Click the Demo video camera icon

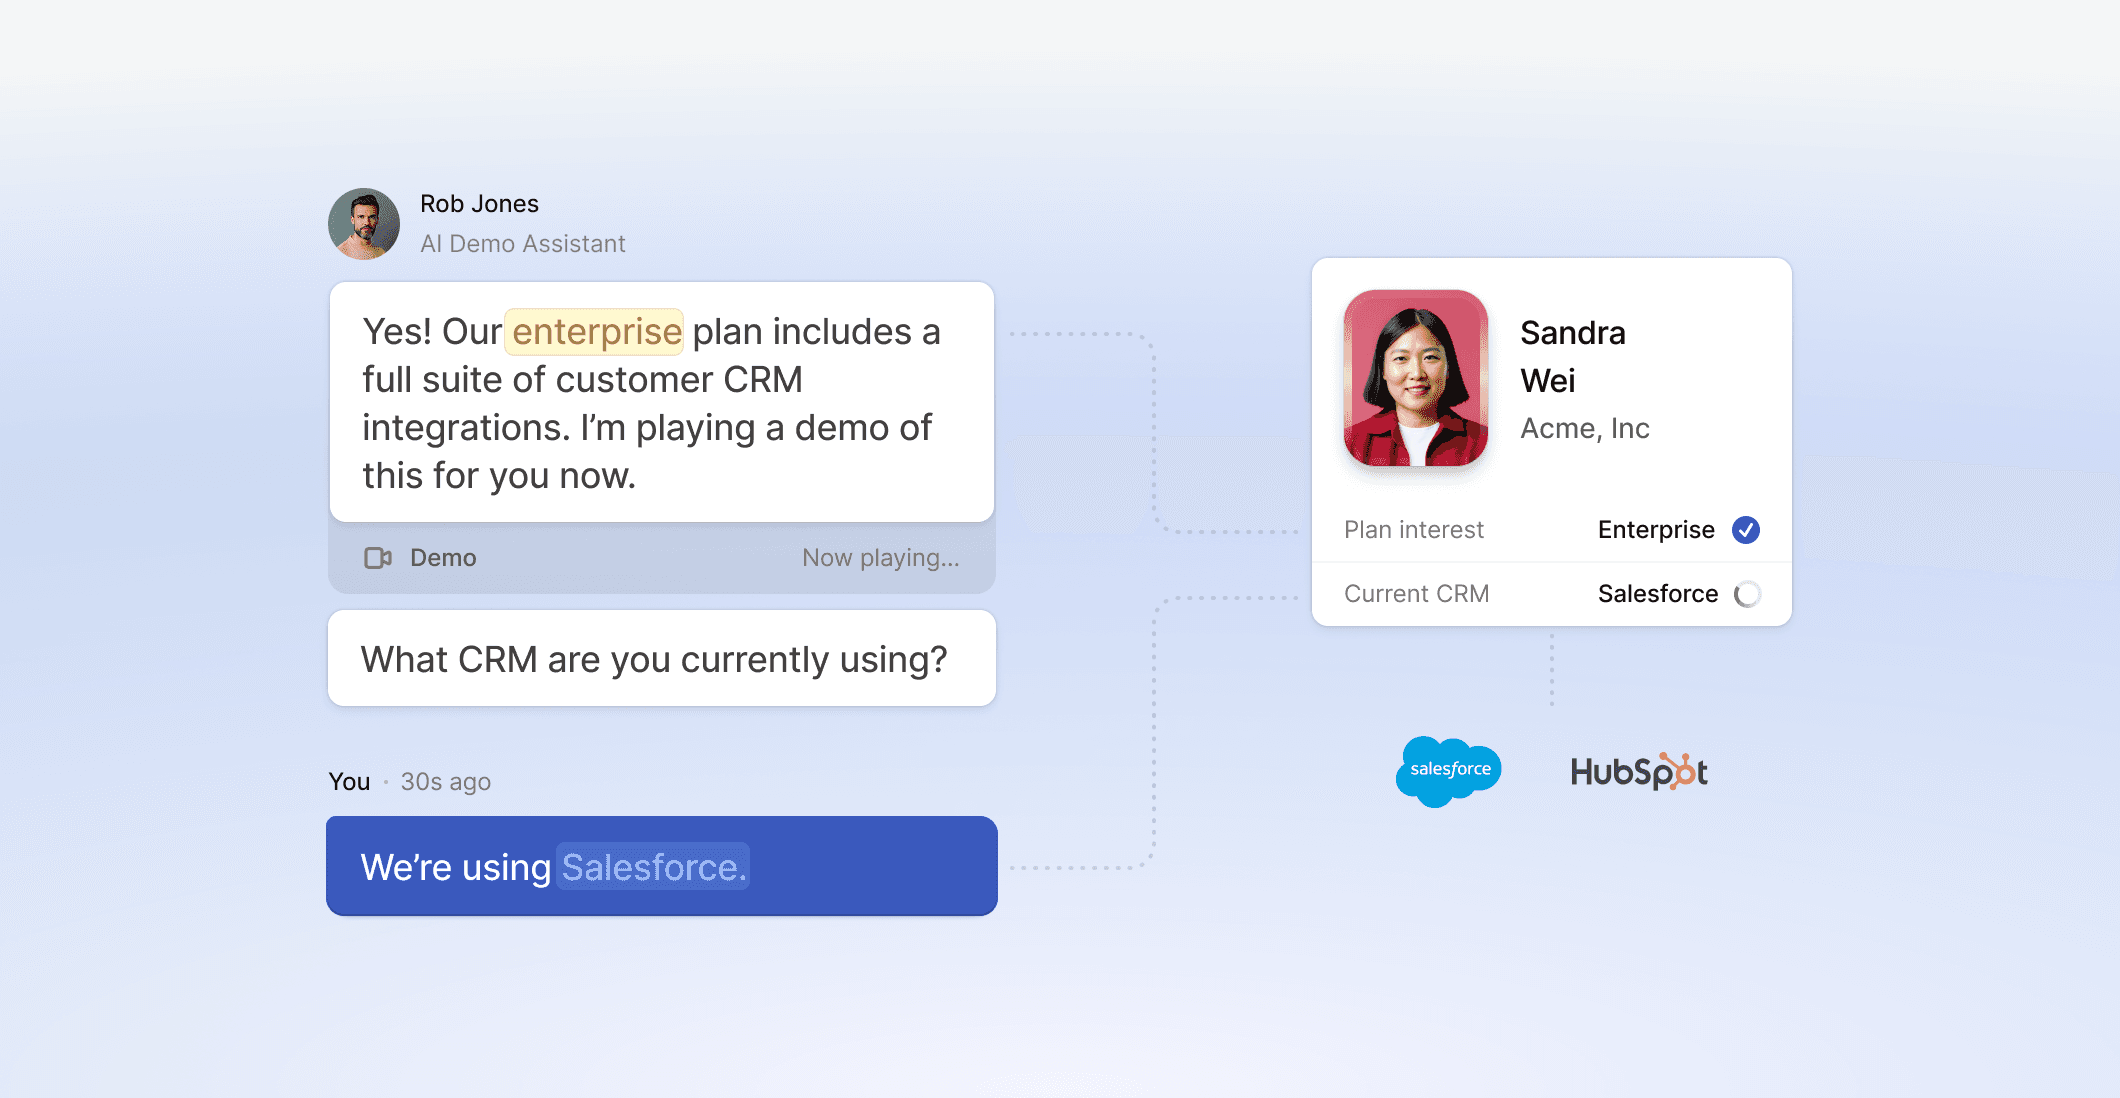[x=378, y=558]
